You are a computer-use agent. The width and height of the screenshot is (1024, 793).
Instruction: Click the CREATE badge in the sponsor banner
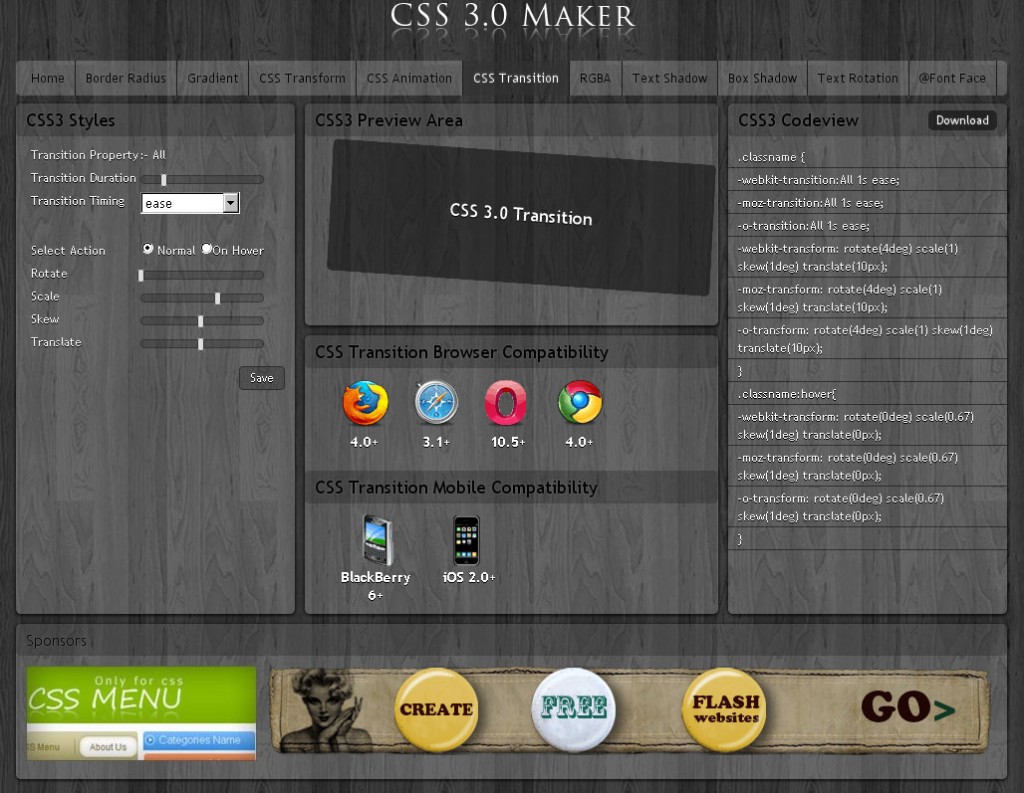437,710
